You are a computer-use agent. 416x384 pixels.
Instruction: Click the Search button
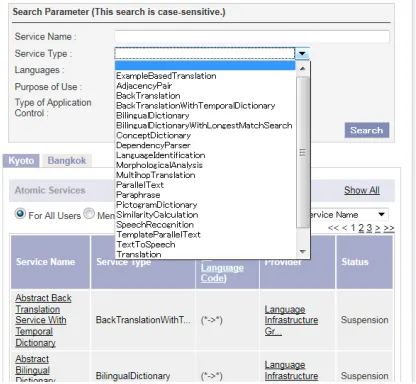click(x=367, y=130)
